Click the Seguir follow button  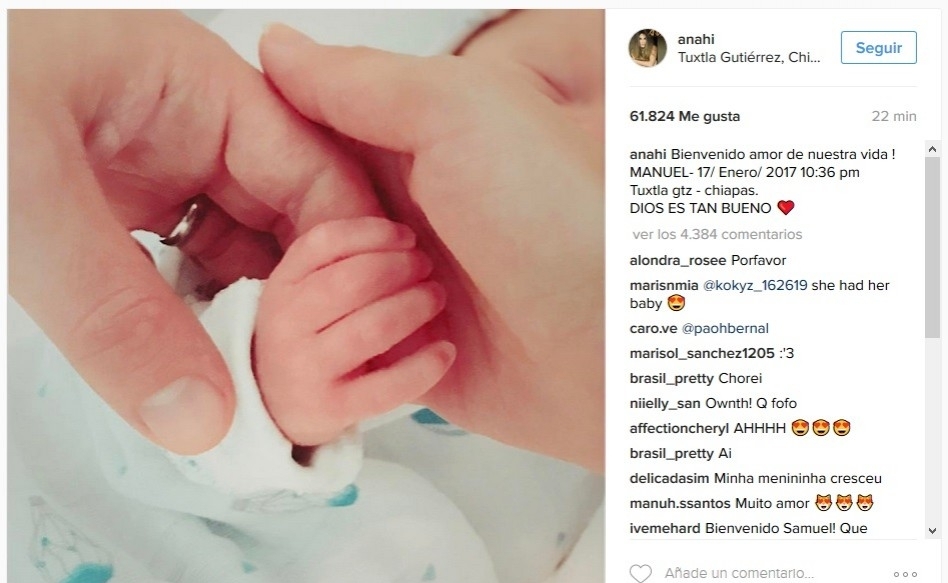tap(878, 48)
